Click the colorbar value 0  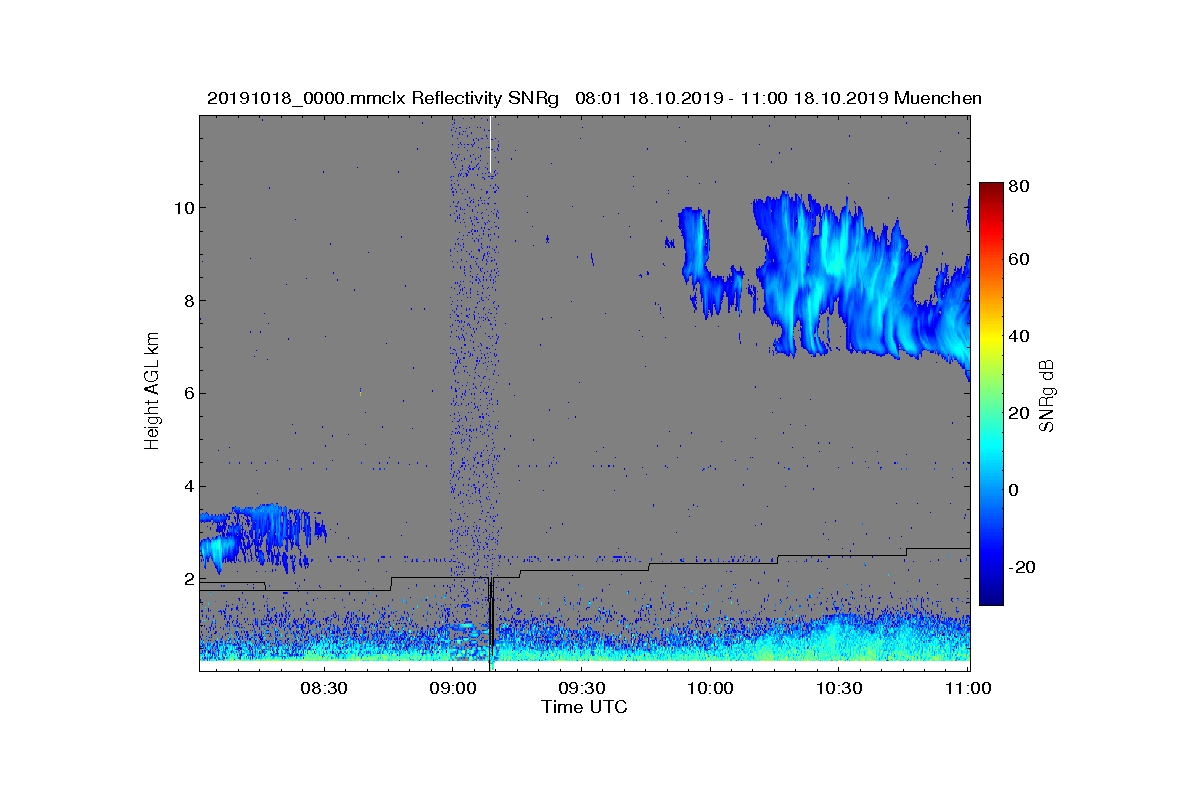(1016, 490)
